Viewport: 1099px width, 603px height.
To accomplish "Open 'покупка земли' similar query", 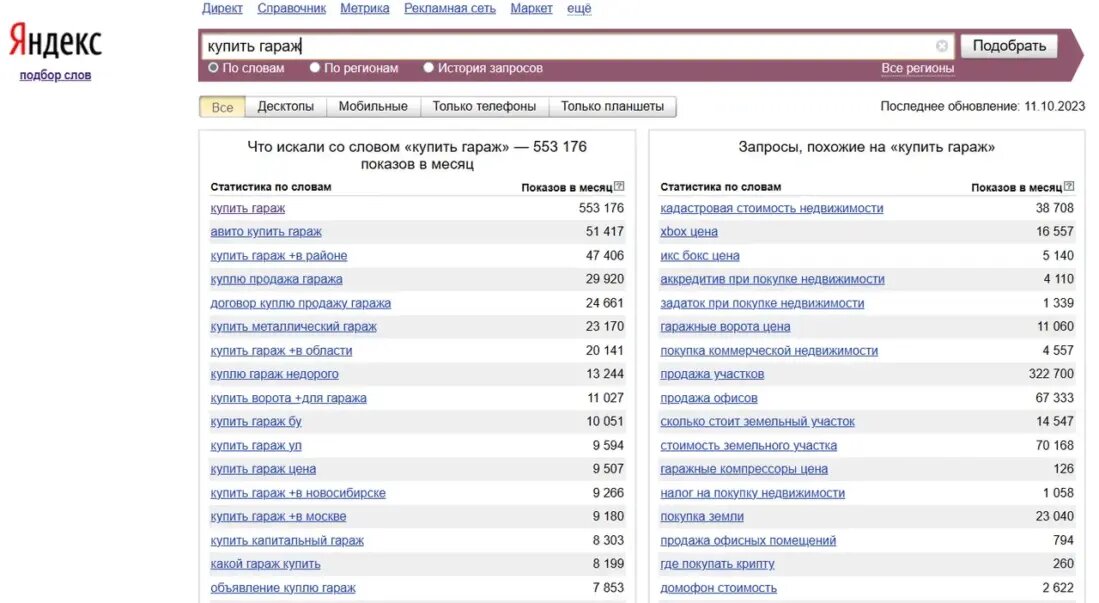I will (702, 517).
